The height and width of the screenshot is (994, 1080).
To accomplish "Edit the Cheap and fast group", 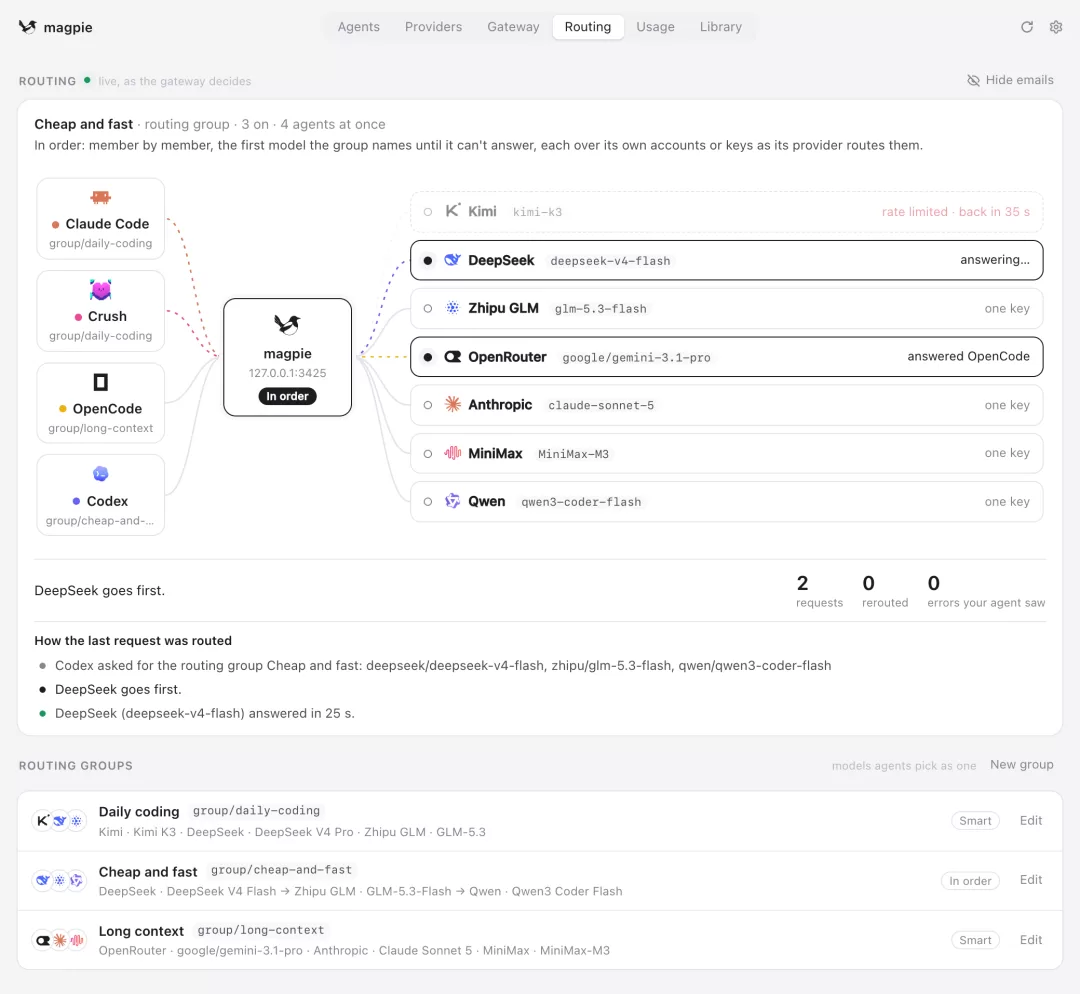I will pos(1030,880).
